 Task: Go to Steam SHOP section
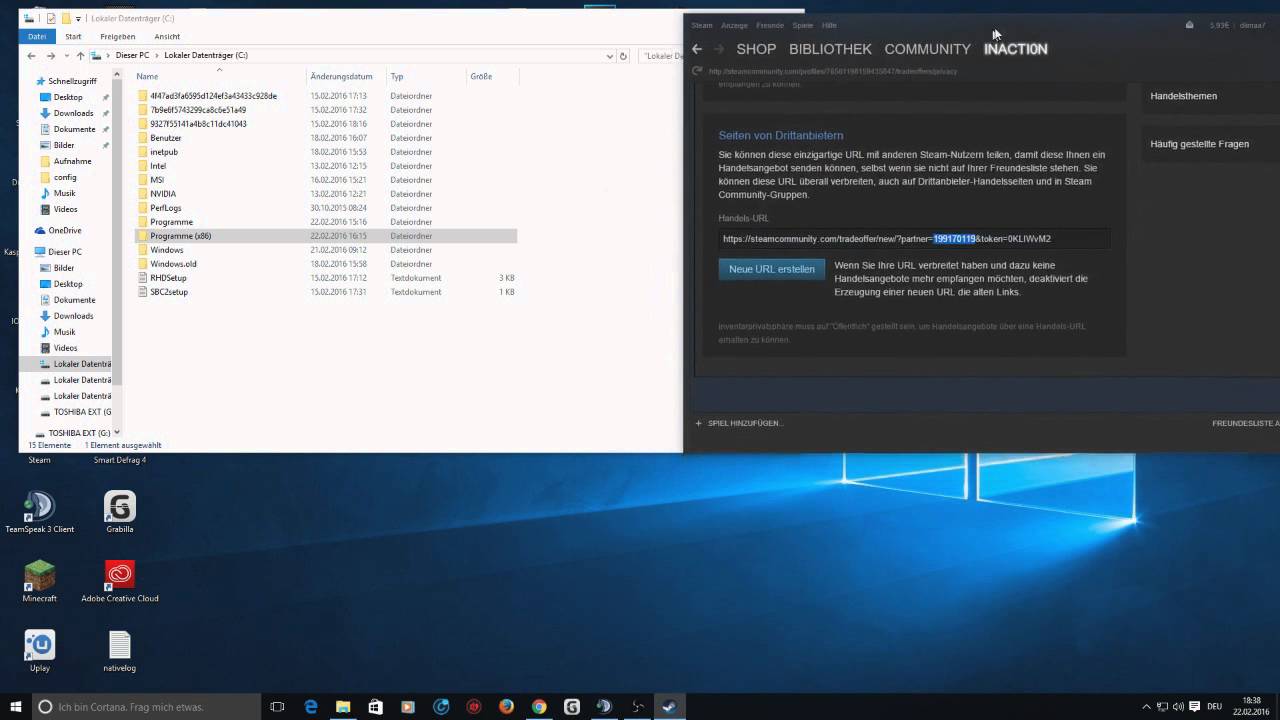(x=756, y=49)
